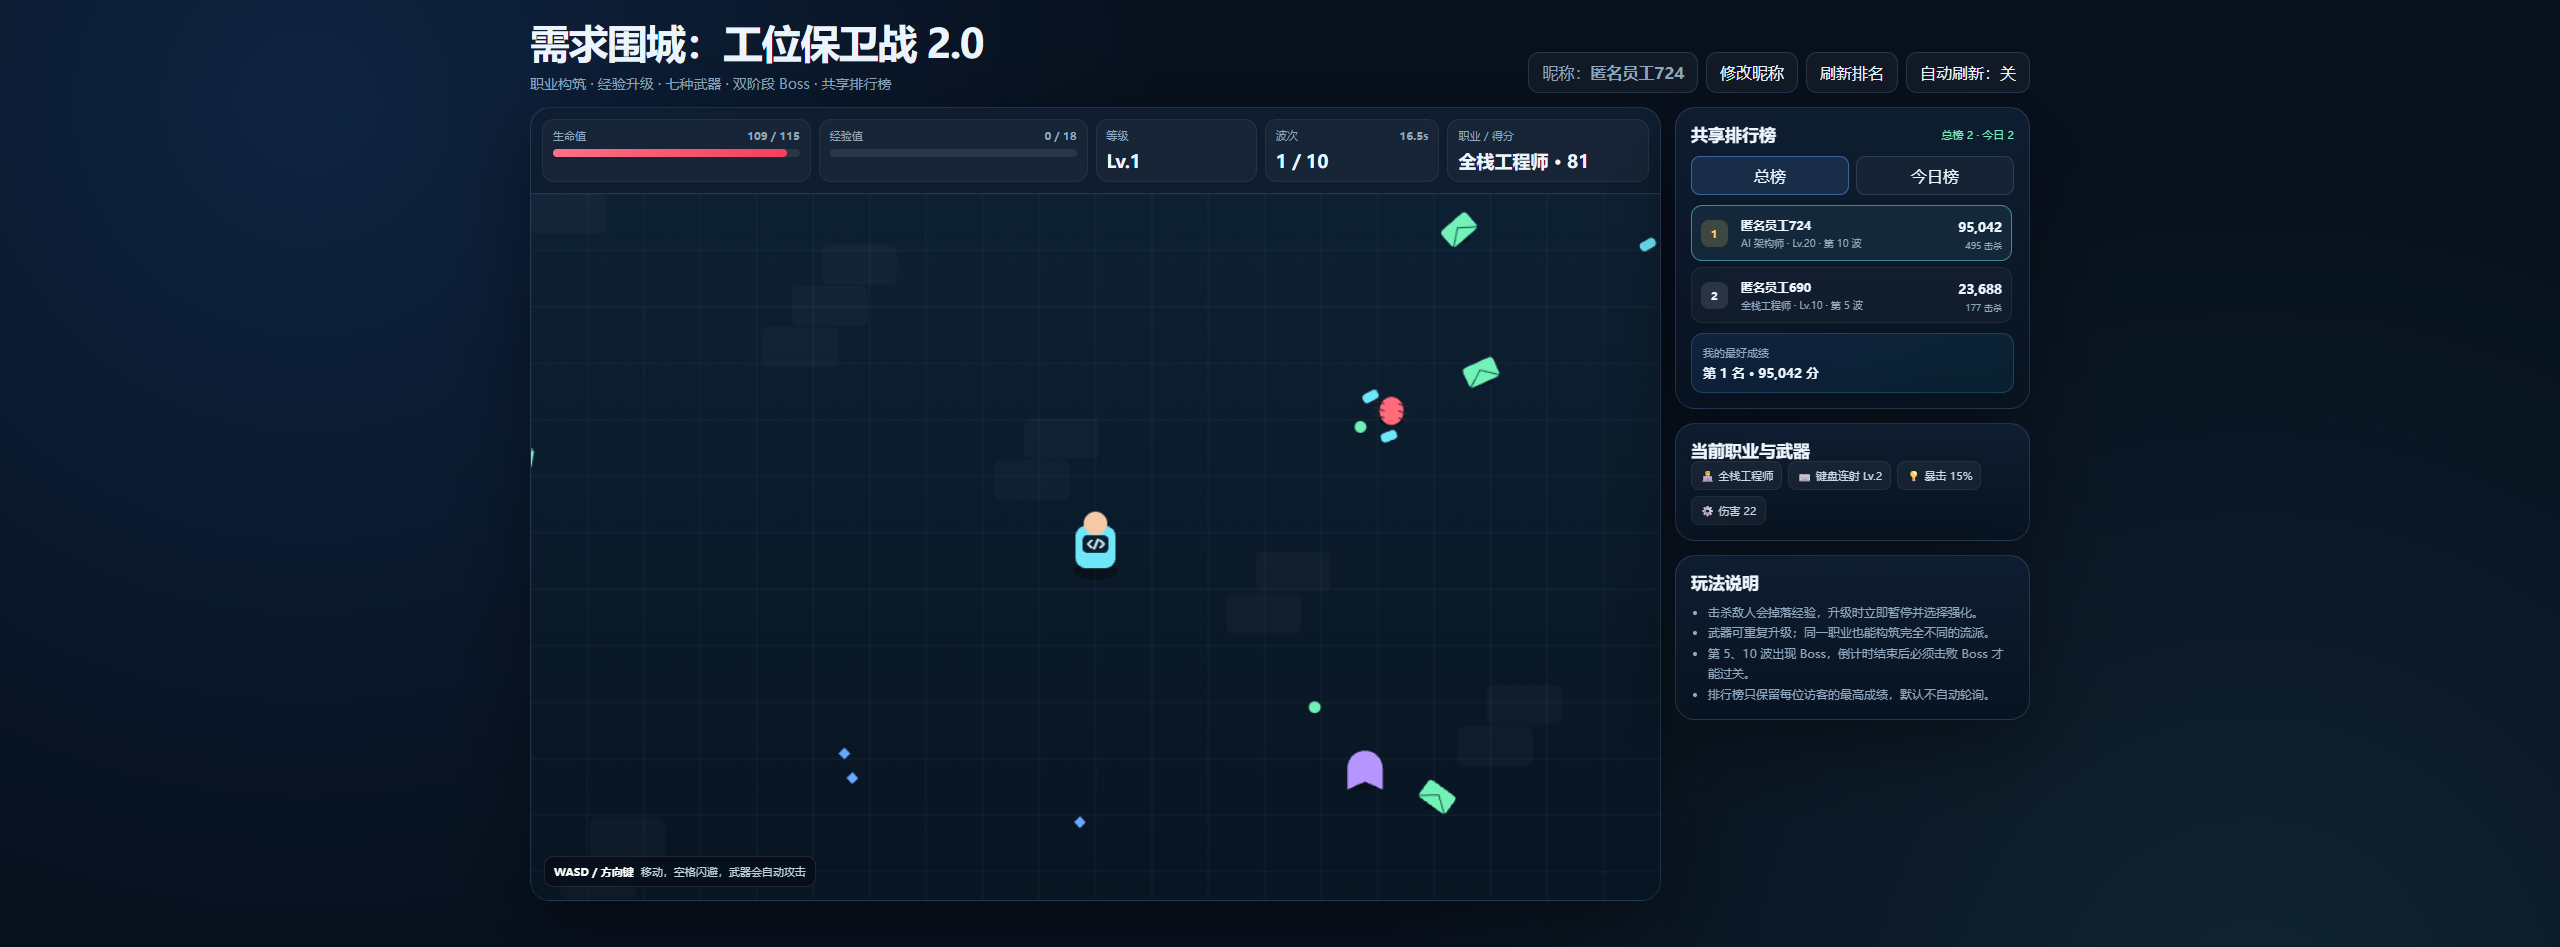The width and height of the screenshot is (2560, 947).
Task: Click the lone green experience orb near the bottom
Action: pyautogui.click(x=1315, y=707)
